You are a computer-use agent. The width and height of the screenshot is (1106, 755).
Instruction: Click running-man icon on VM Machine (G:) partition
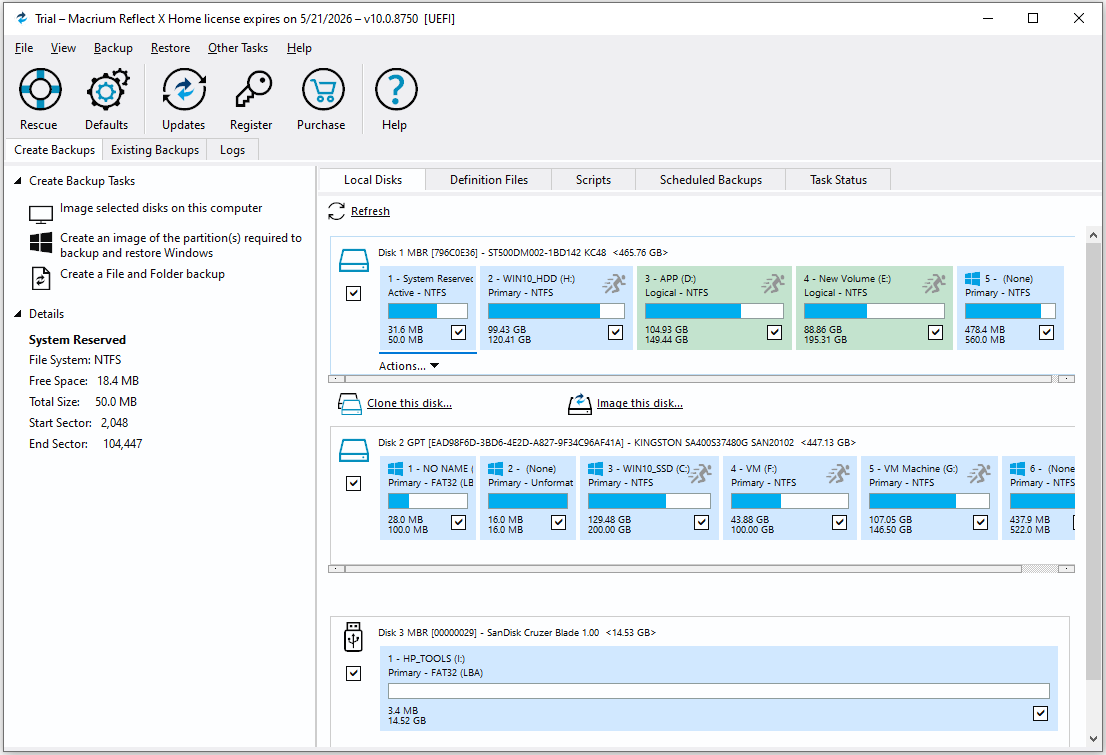click(979, 473)
